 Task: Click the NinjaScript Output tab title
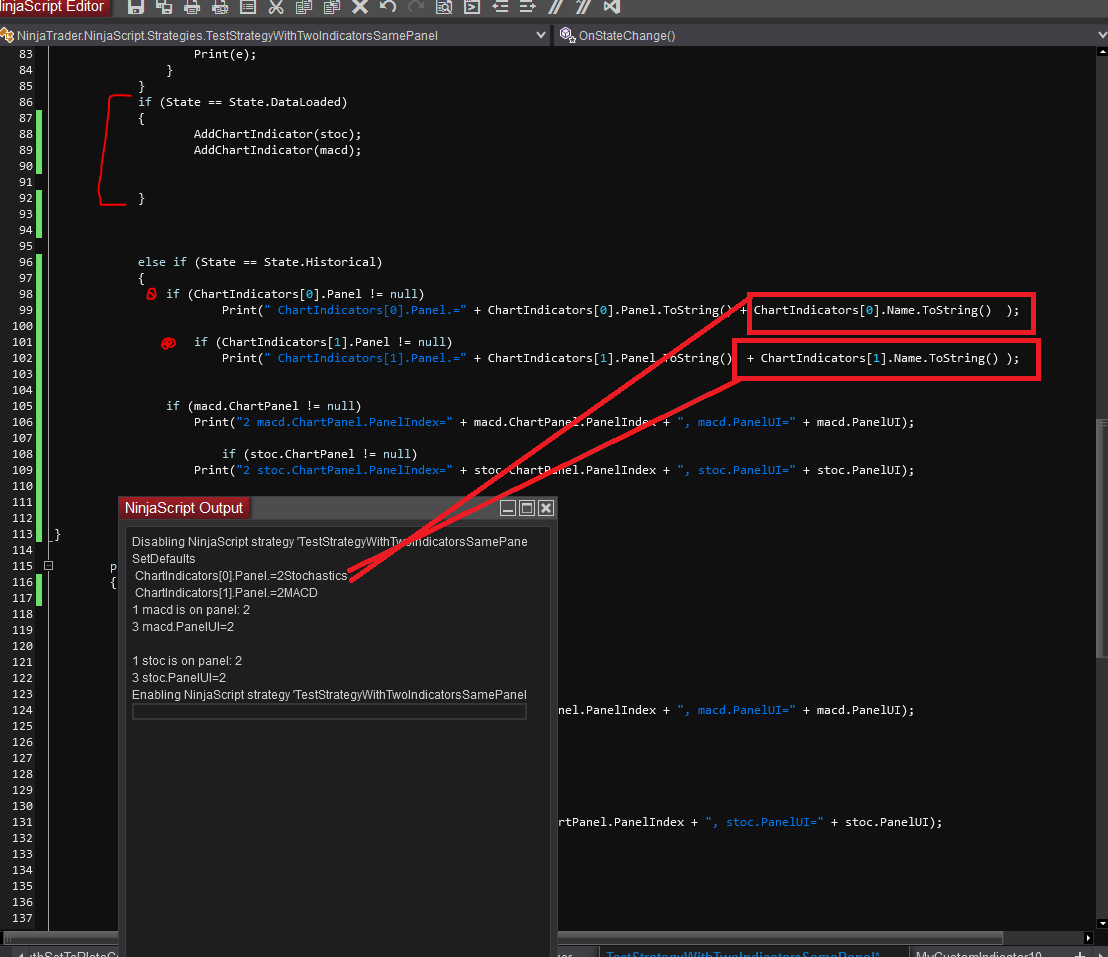point(184,508)
